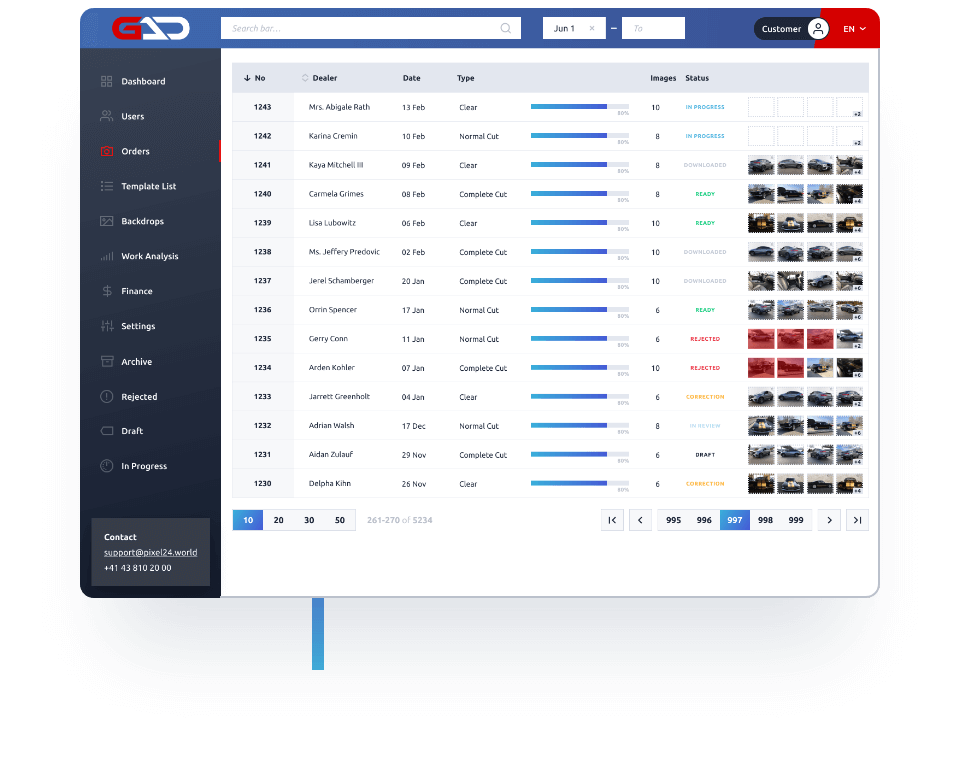Screen dimensions: 962x760
Task: Click the Backdrops image icon
Action: [106, 221]
